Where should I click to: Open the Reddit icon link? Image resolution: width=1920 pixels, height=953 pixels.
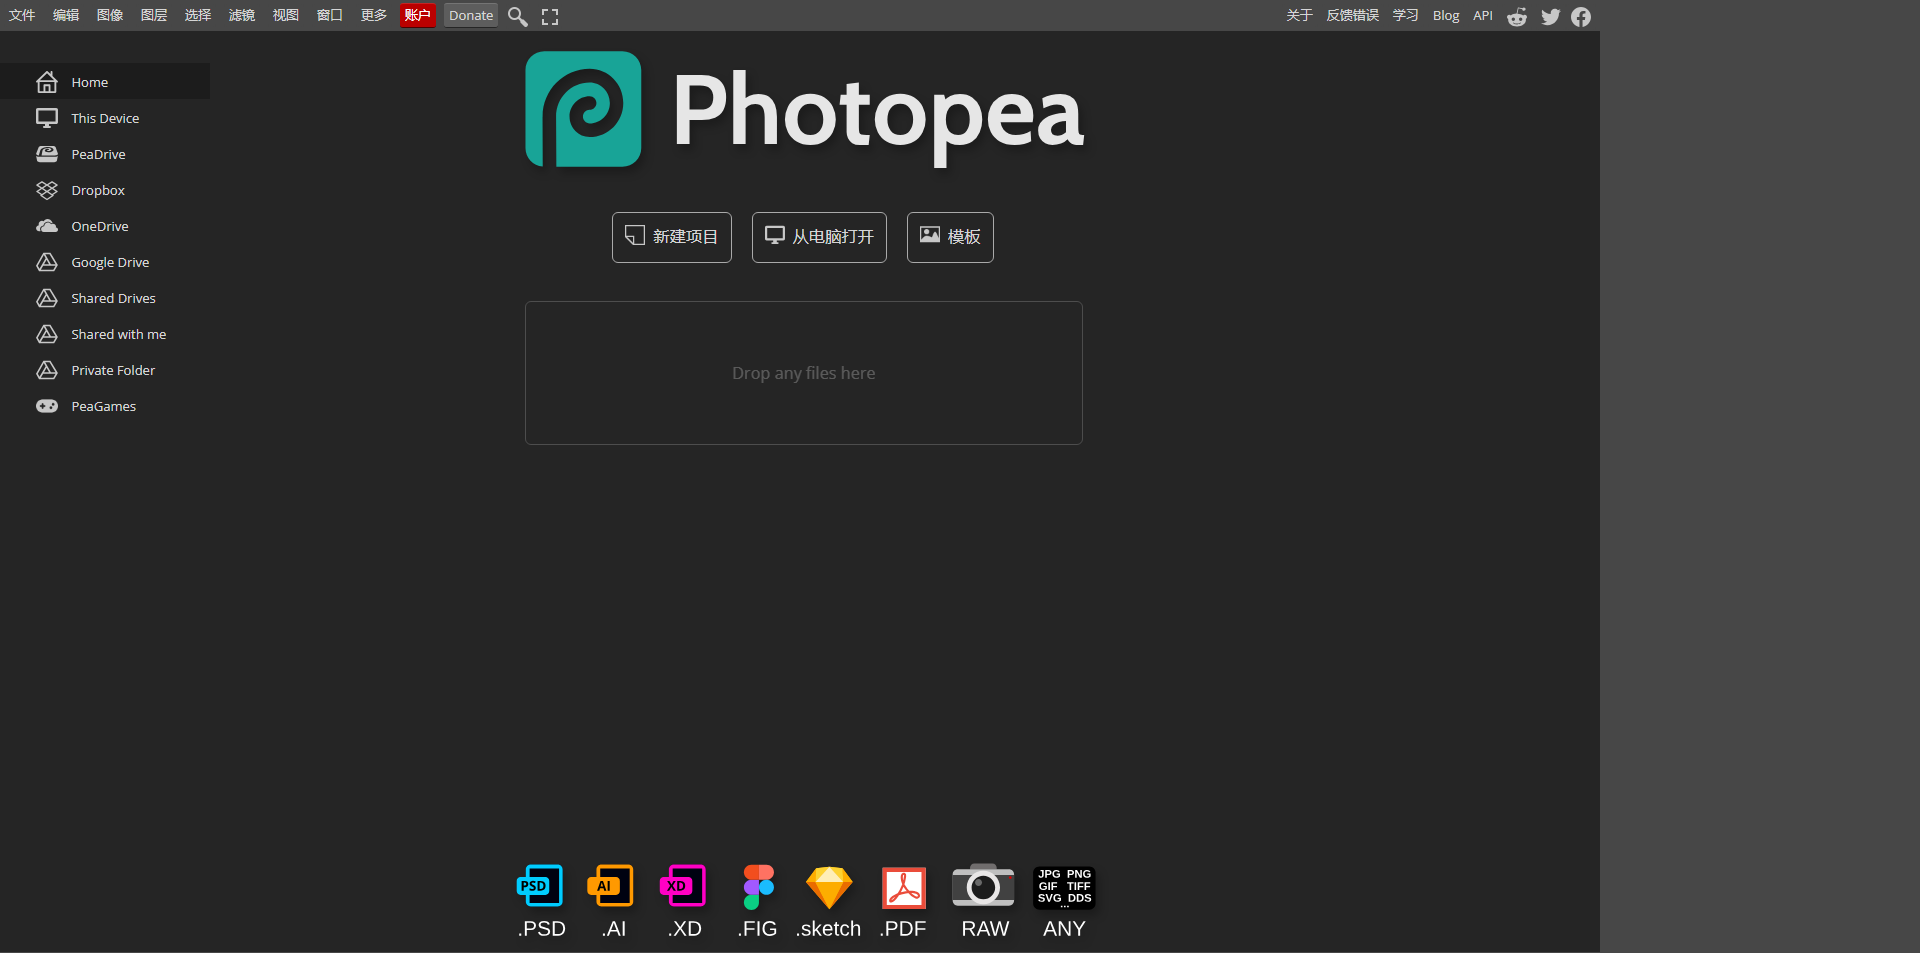[x=1517, y=16]
